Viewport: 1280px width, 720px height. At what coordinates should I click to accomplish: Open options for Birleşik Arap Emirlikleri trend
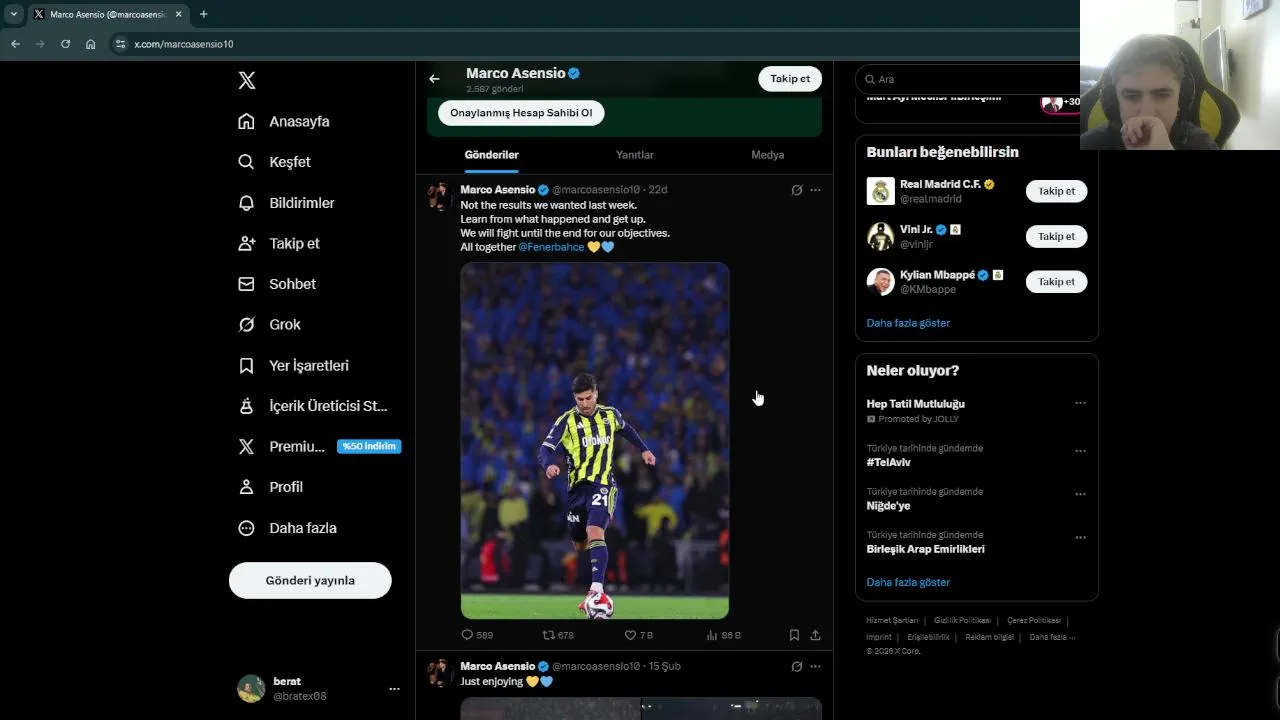point(1080,537)
